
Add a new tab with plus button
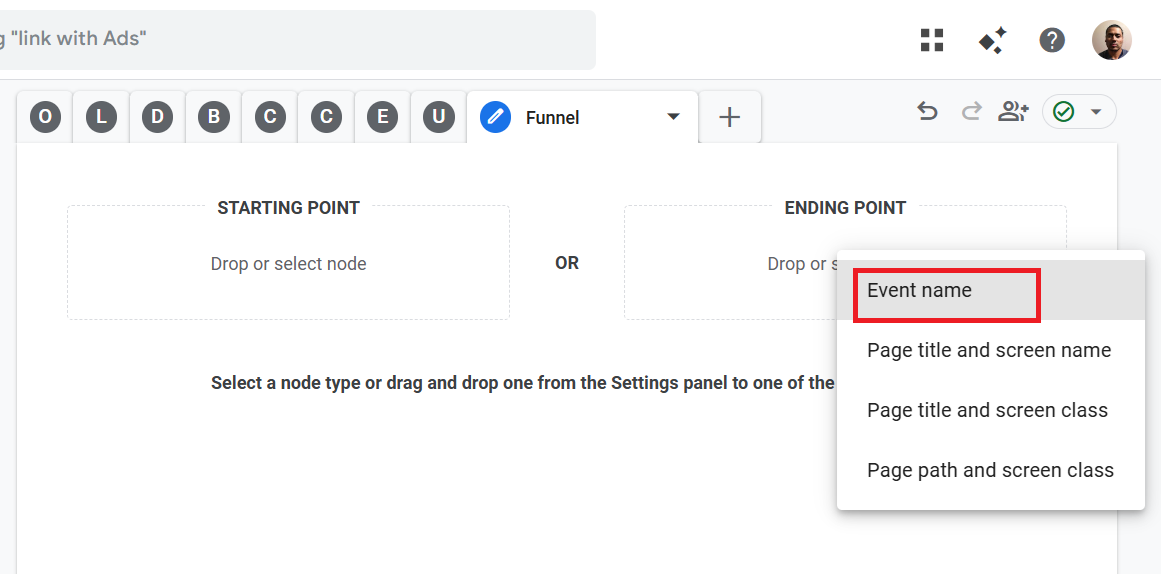click(730, 118)
